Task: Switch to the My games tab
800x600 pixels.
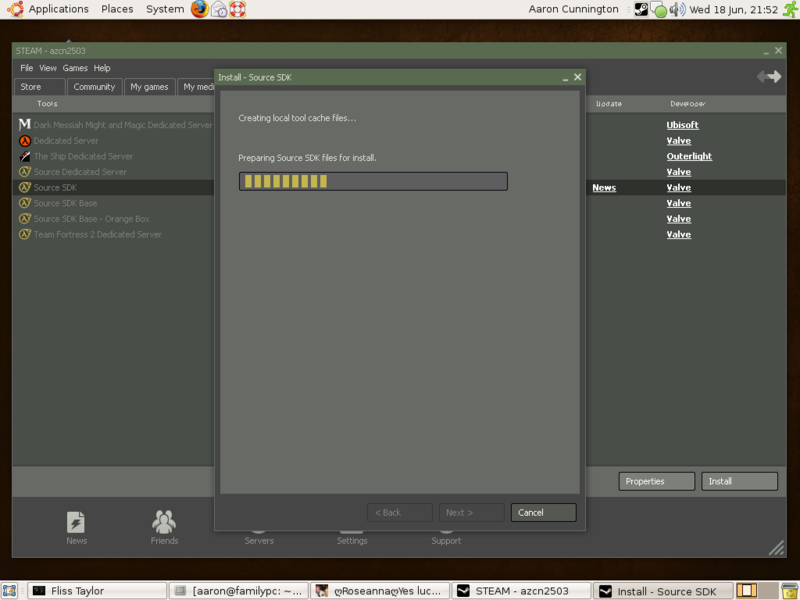Action: [x=149, y=87]
